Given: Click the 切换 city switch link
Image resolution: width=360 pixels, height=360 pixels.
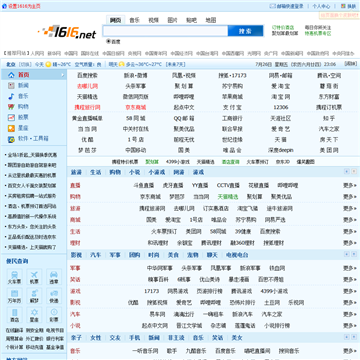Looking at the screenshot, I should click(x=25, y=64).
